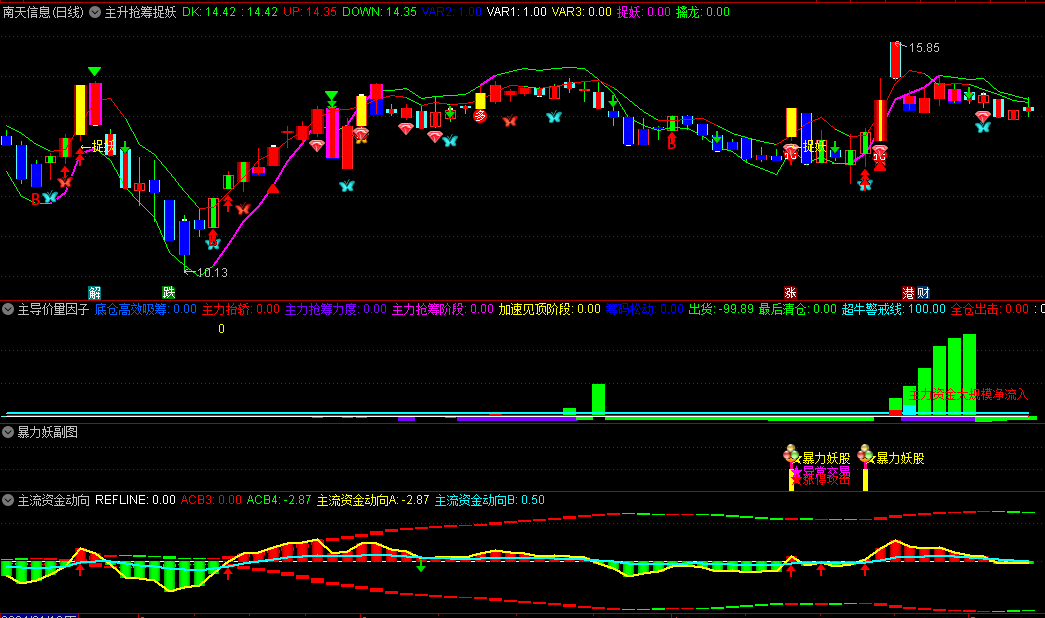Click the red 多 circle marker

pyautogui.click(x=480, y=116)
